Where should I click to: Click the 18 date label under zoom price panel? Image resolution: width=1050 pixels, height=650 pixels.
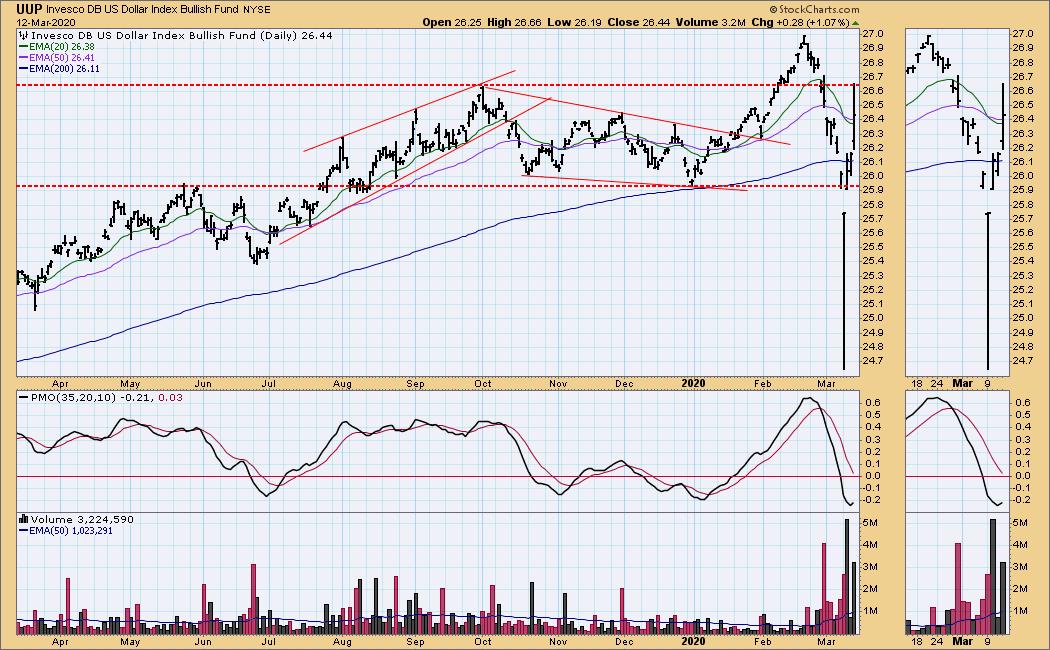click(x=917, y=384)
